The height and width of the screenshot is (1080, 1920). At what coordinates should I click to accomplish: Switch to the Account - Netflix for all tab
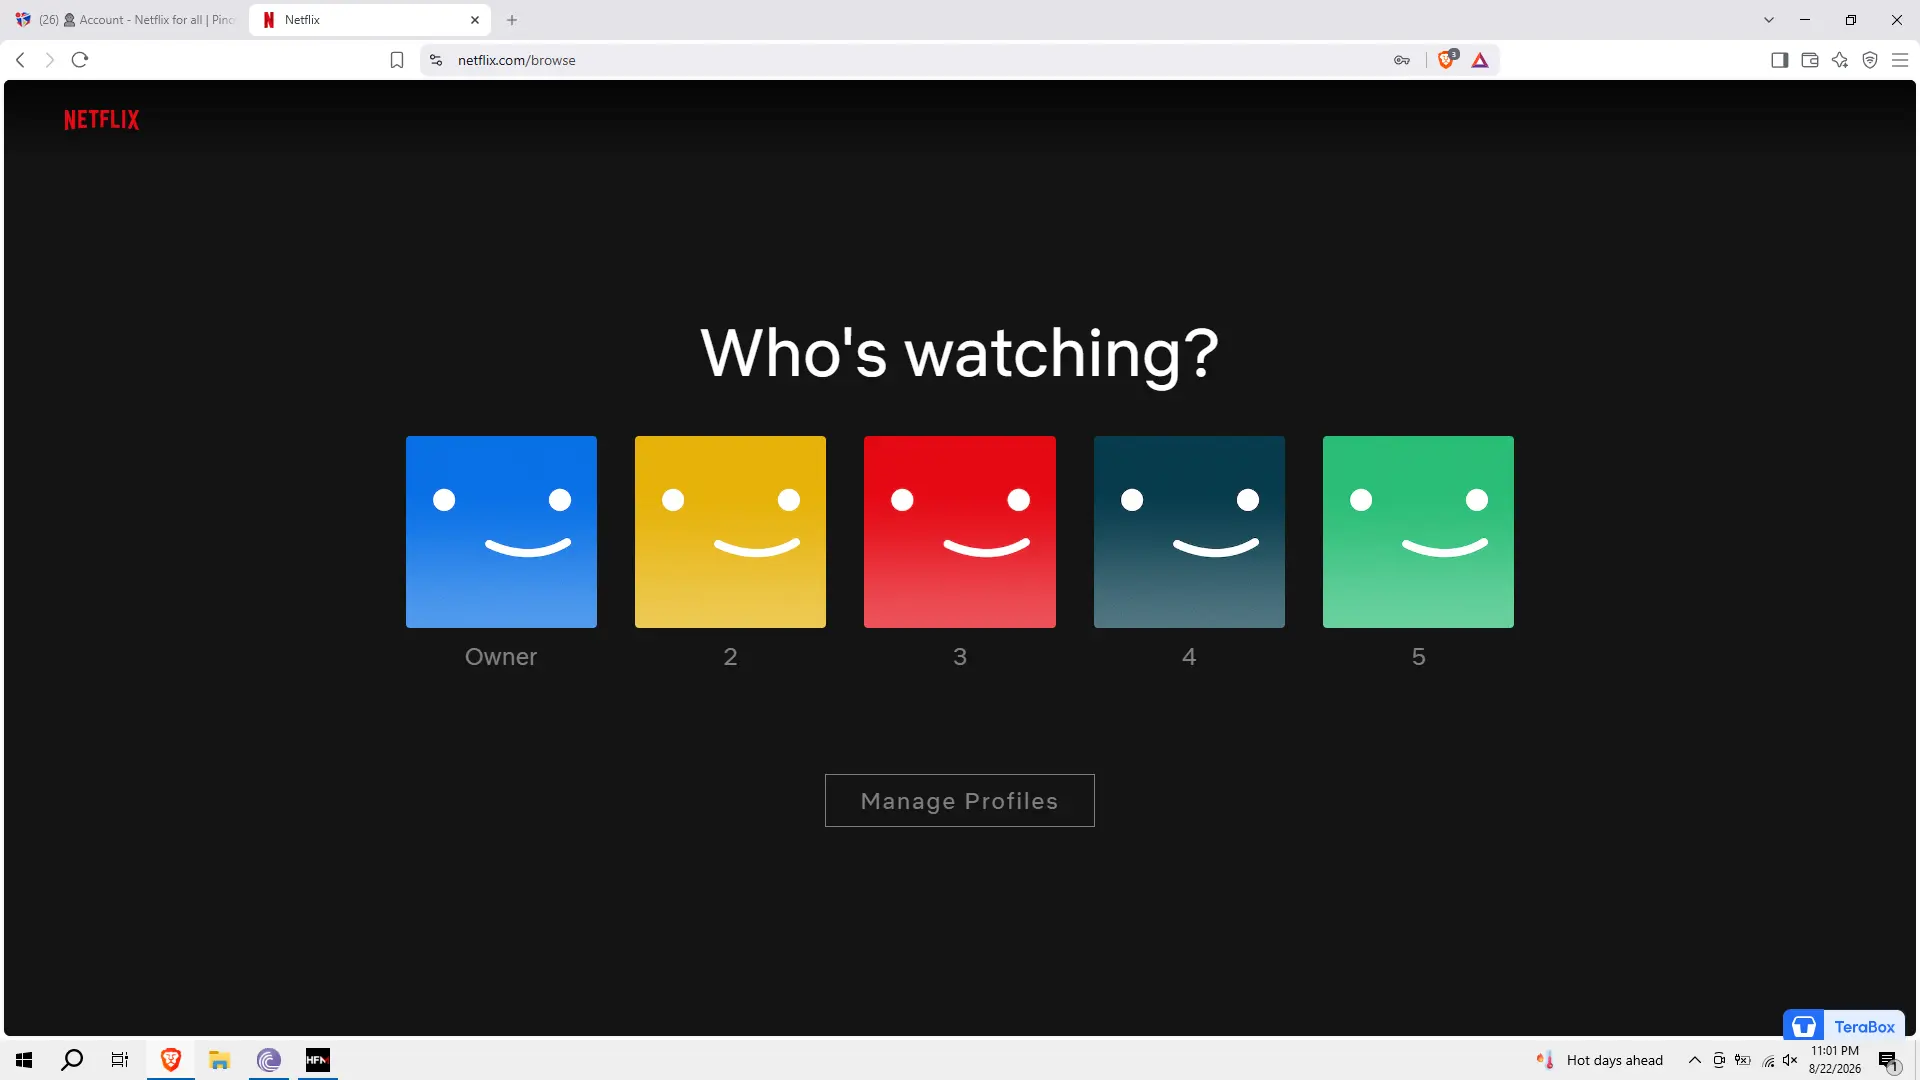pyautogui.click(x=125, y=20)
